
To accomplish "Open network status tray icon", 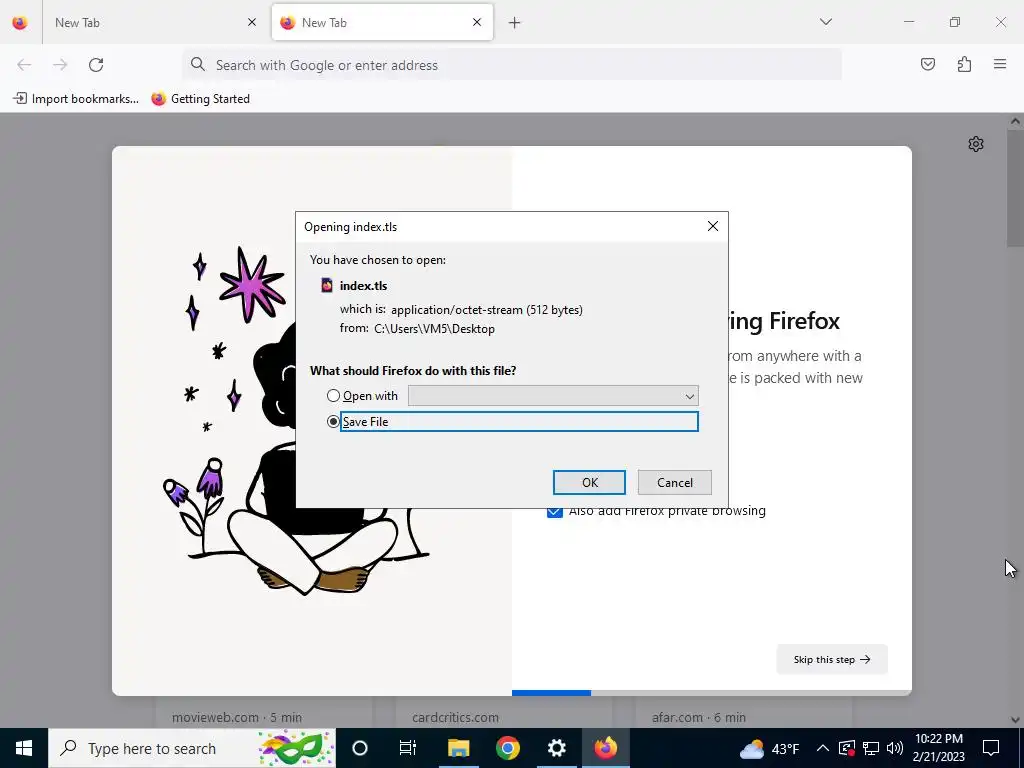I will click(871, 748).
